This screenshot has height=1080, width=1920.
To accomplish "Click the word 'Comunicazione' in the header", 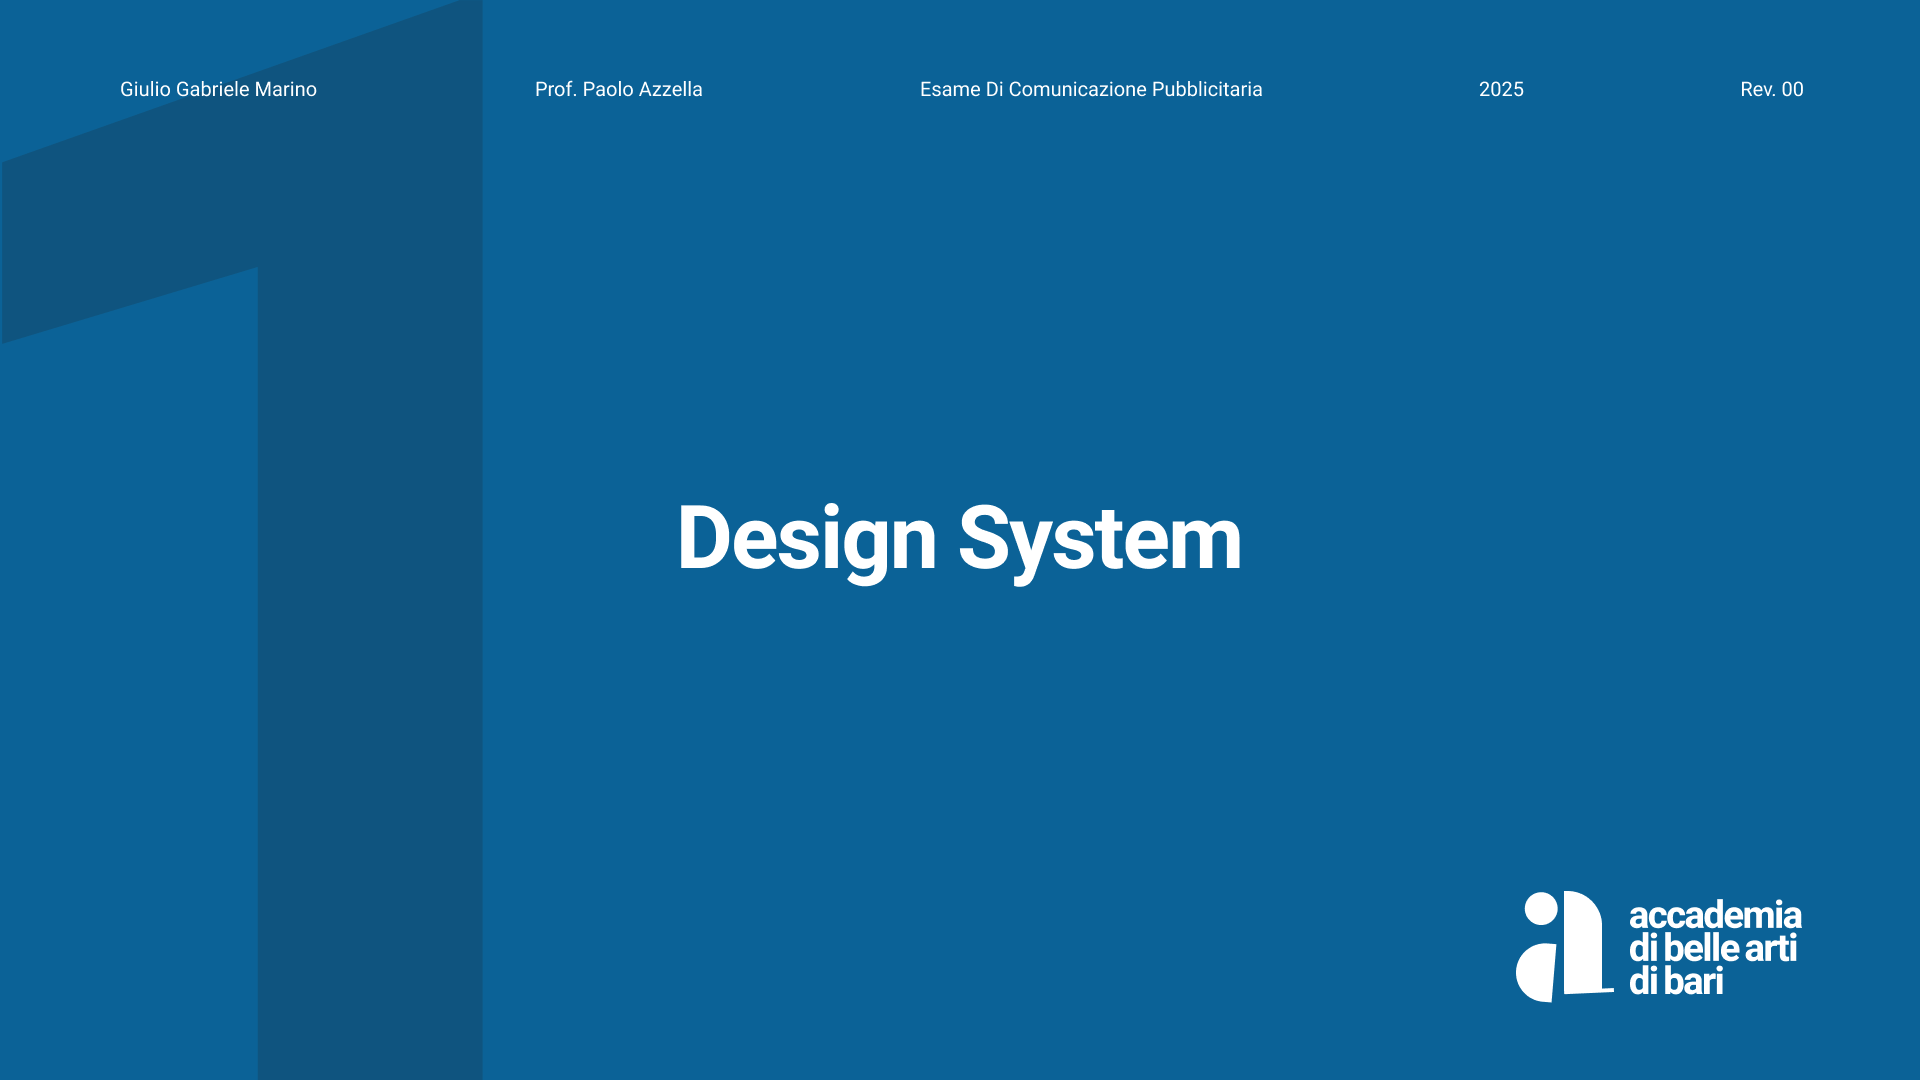I will (x=1077, y=90).
